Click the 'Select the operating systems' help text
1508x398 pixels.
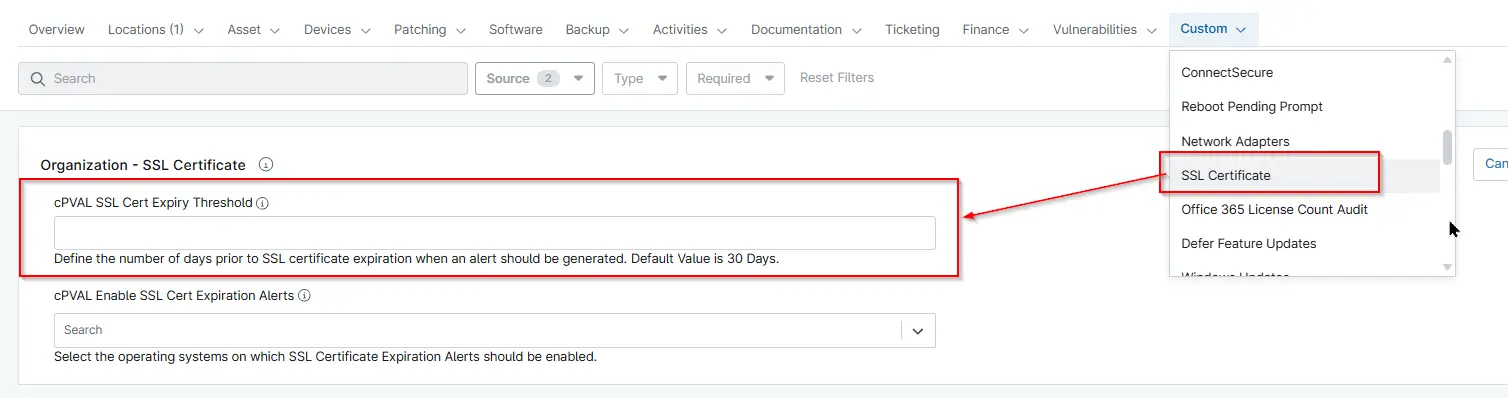tap(325, 356)
